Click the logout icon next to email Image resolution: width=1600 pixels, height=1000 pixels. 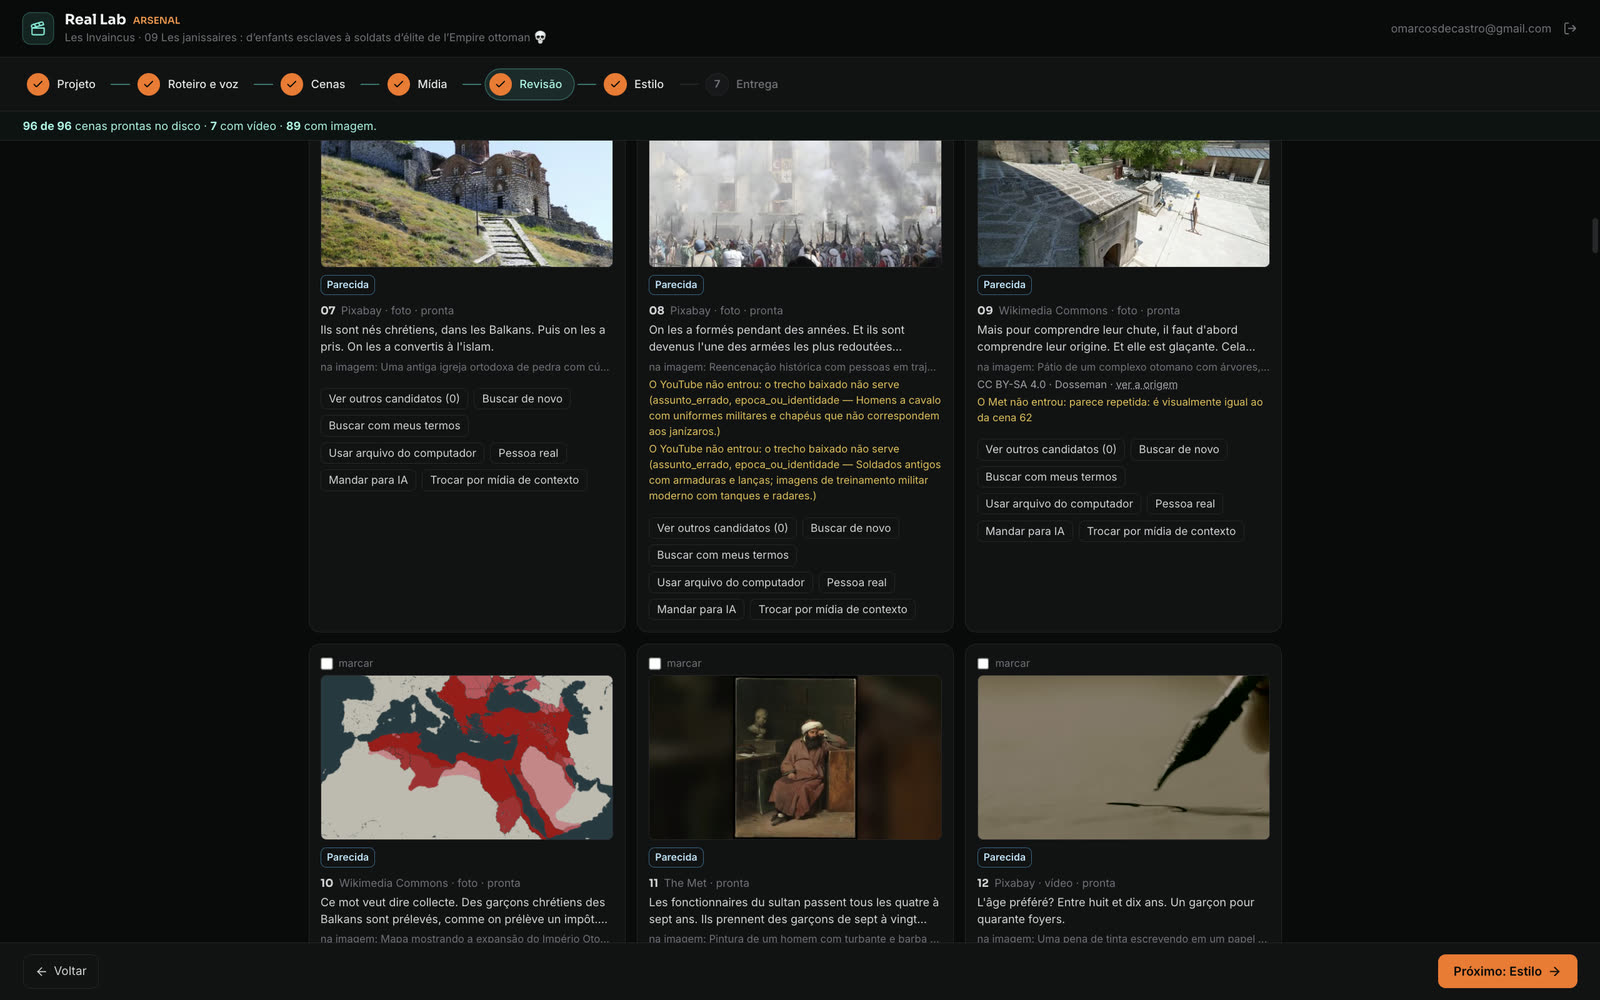pos(1570,28)
